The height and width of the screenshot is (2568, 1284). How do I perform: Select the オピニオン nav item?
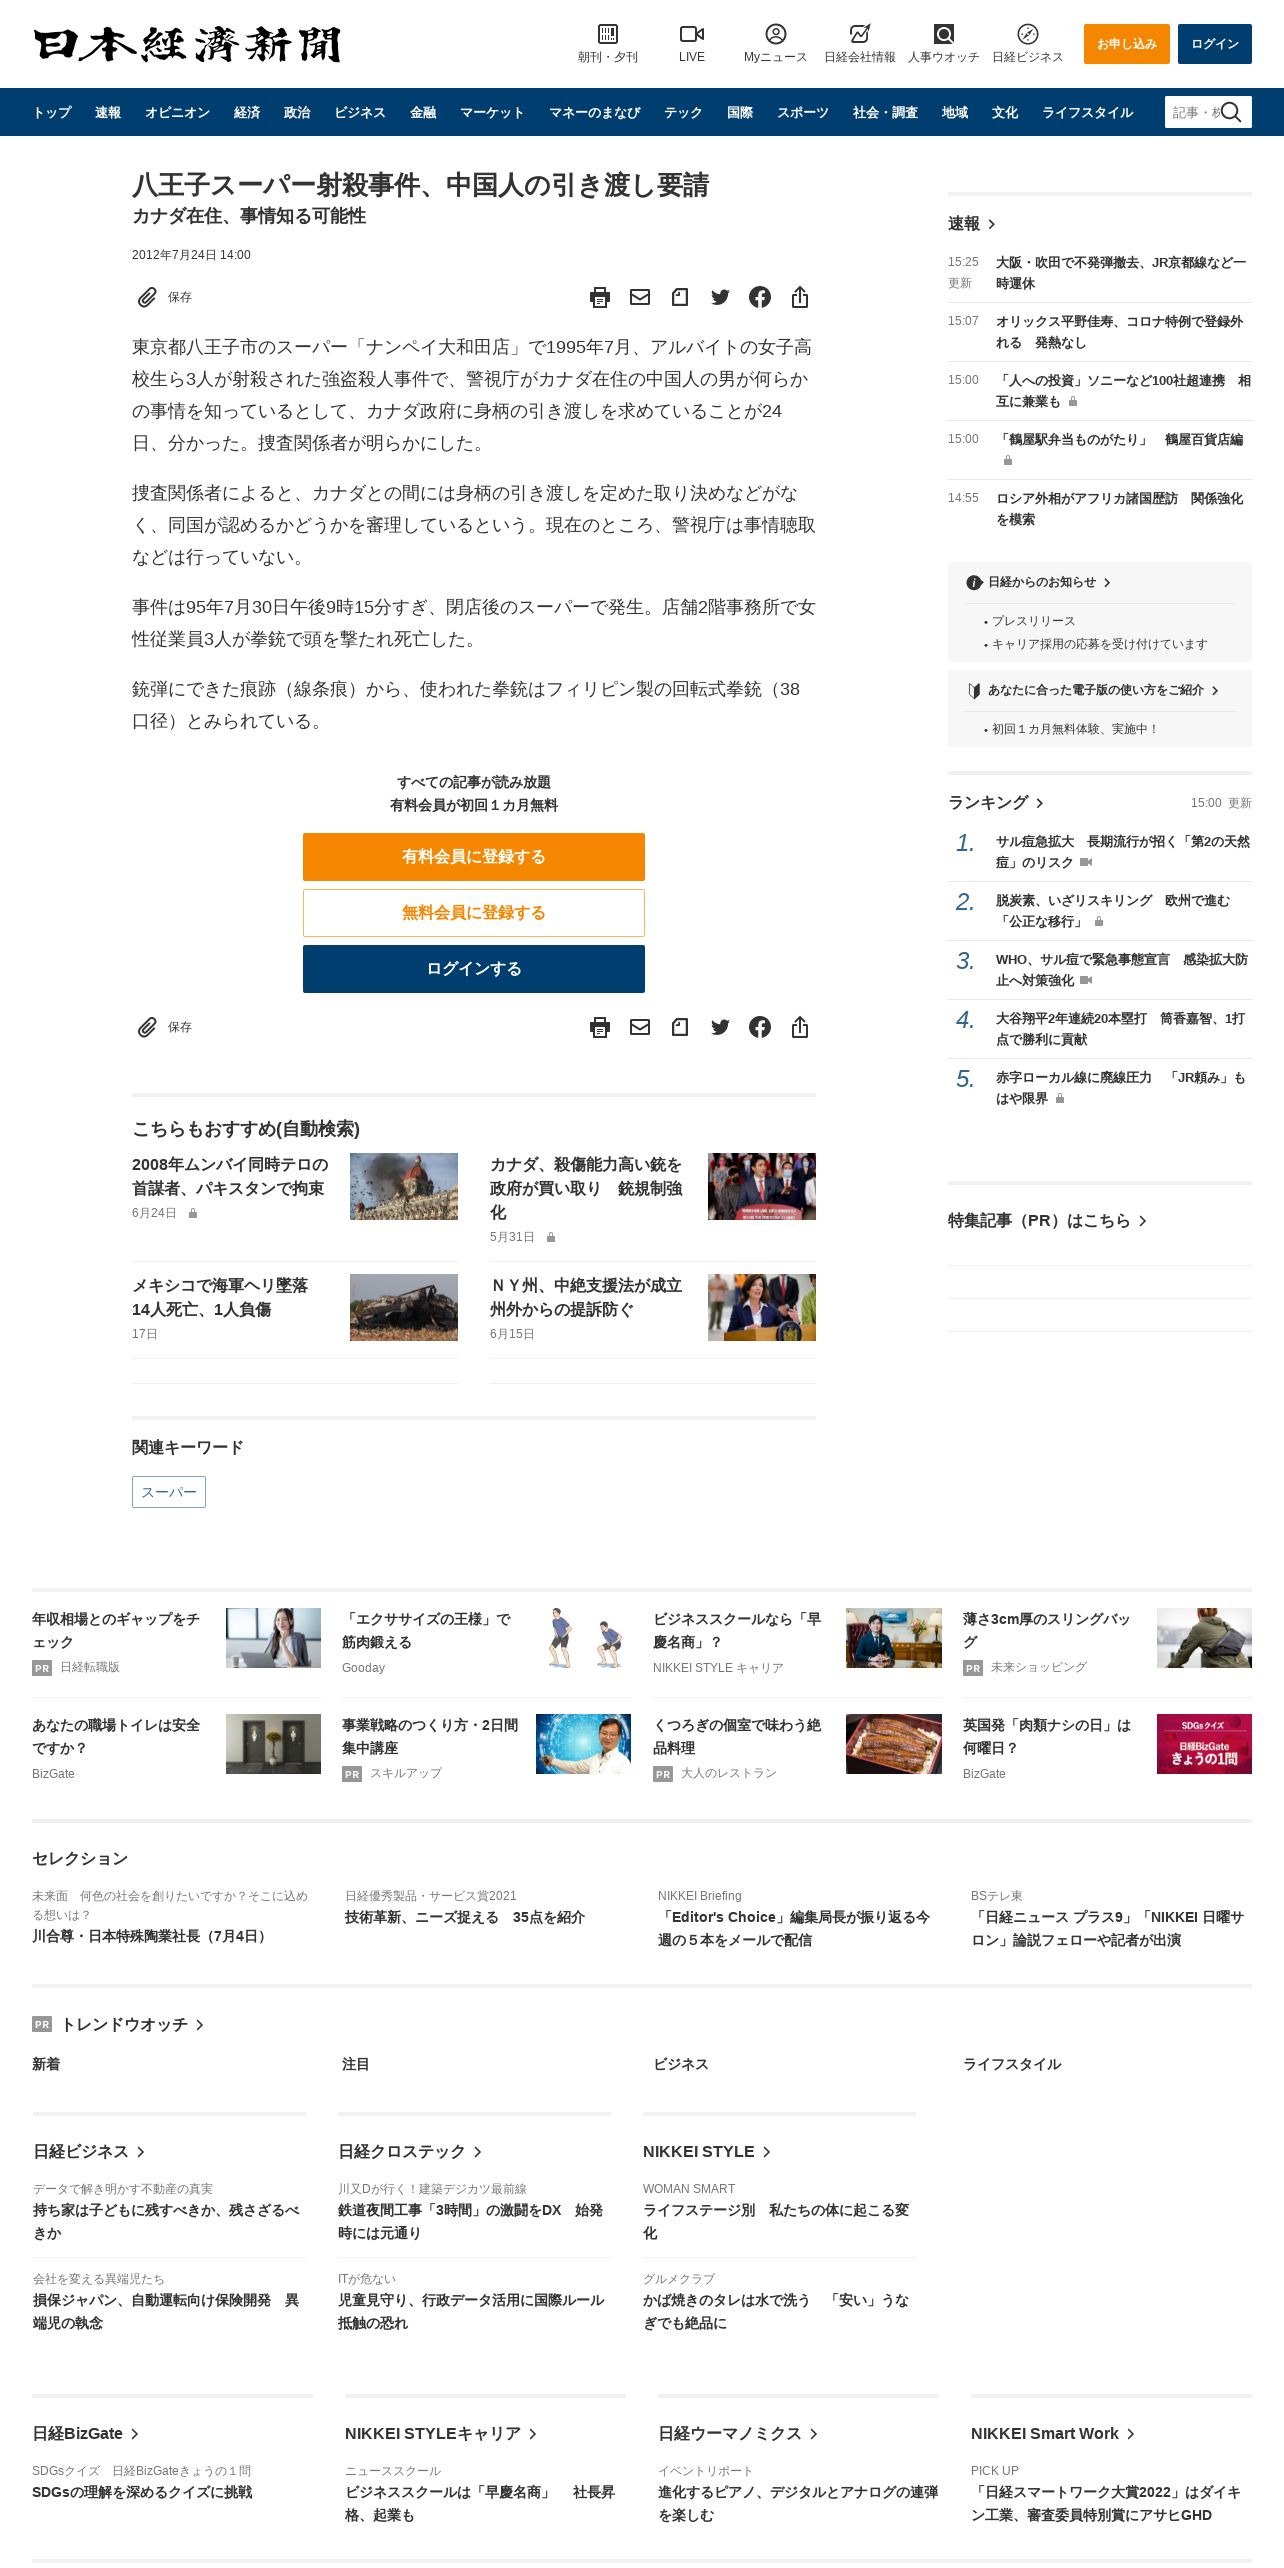click(177, 112)
